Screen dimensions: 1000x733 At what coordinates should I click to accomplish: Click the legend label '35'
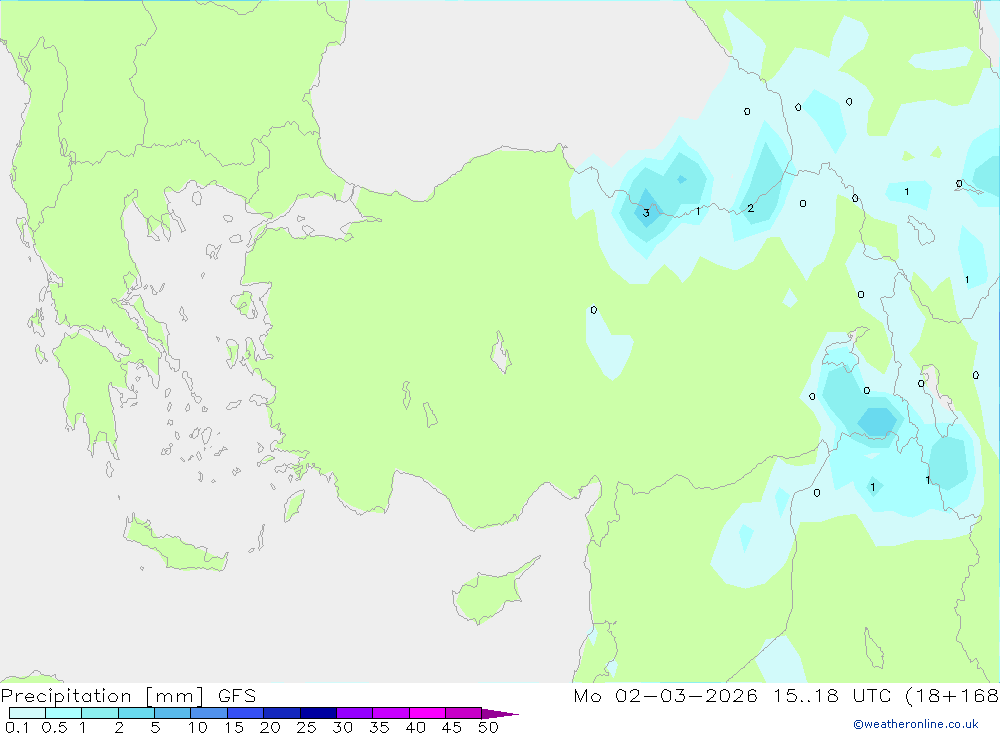point(379,727)
